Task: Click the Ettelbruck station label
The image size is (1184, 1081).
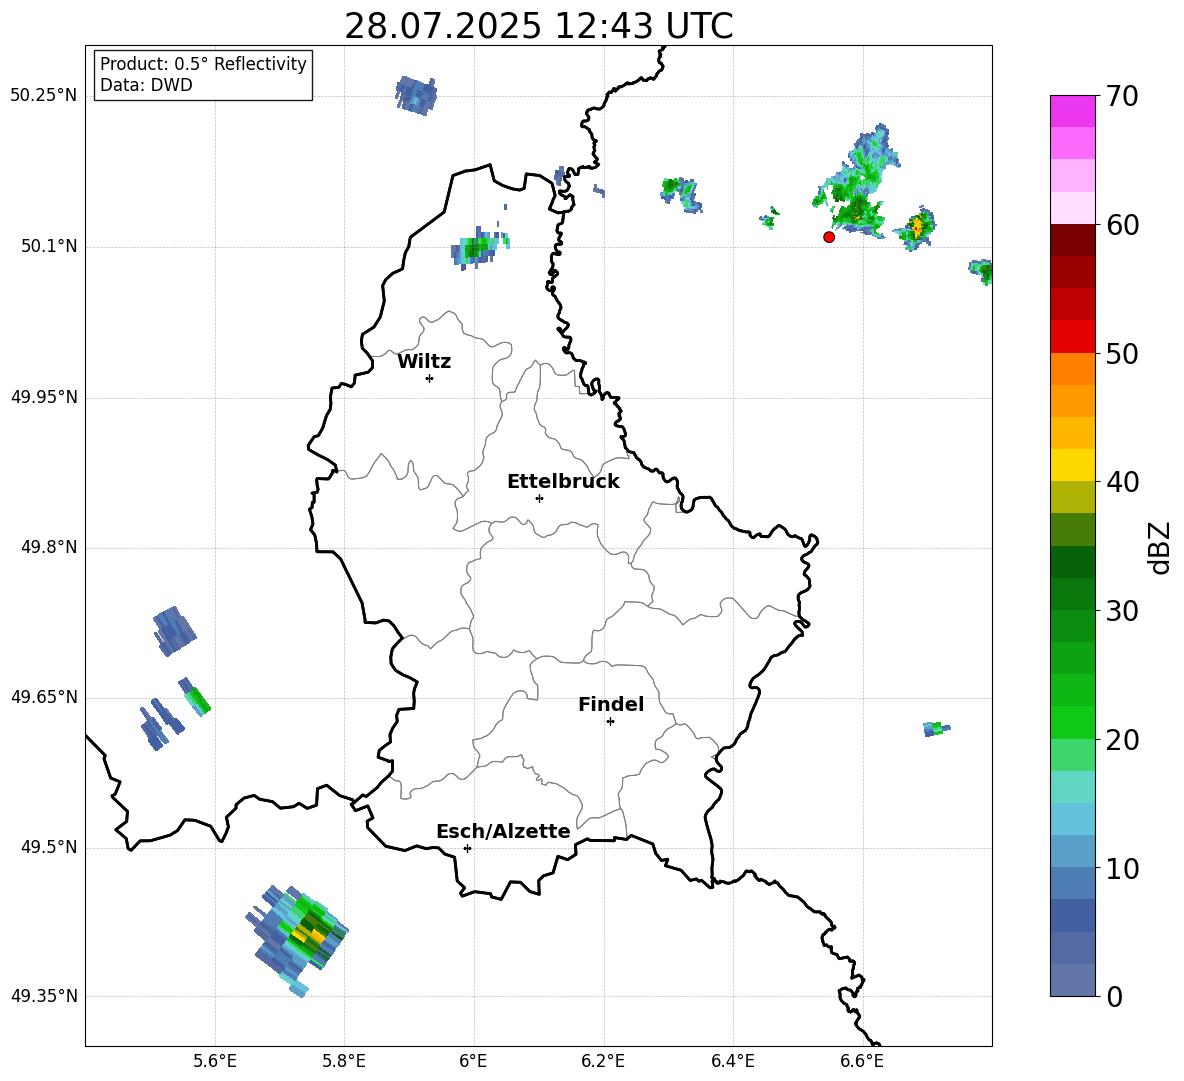Action: [563, 482]
